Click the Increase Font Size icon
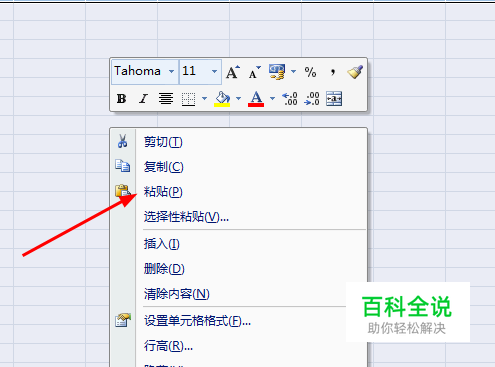This screenshot has width=495, height=367. click(x=233, y=72)
